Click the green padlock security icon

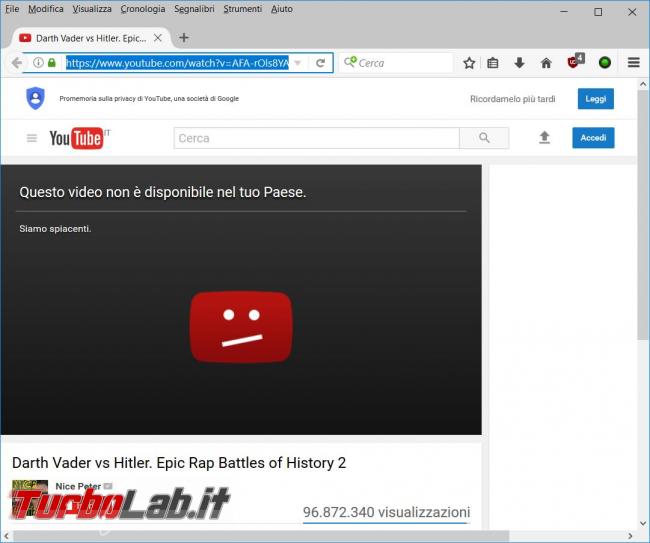(x=52, y=63)
